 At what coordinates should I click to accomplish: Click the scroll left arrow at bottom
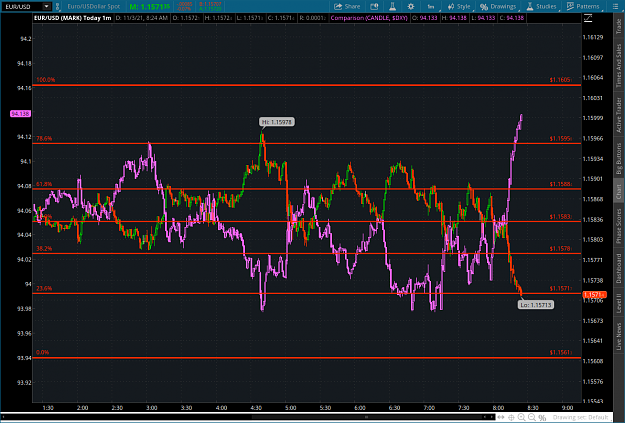click(x=485, y=417)
